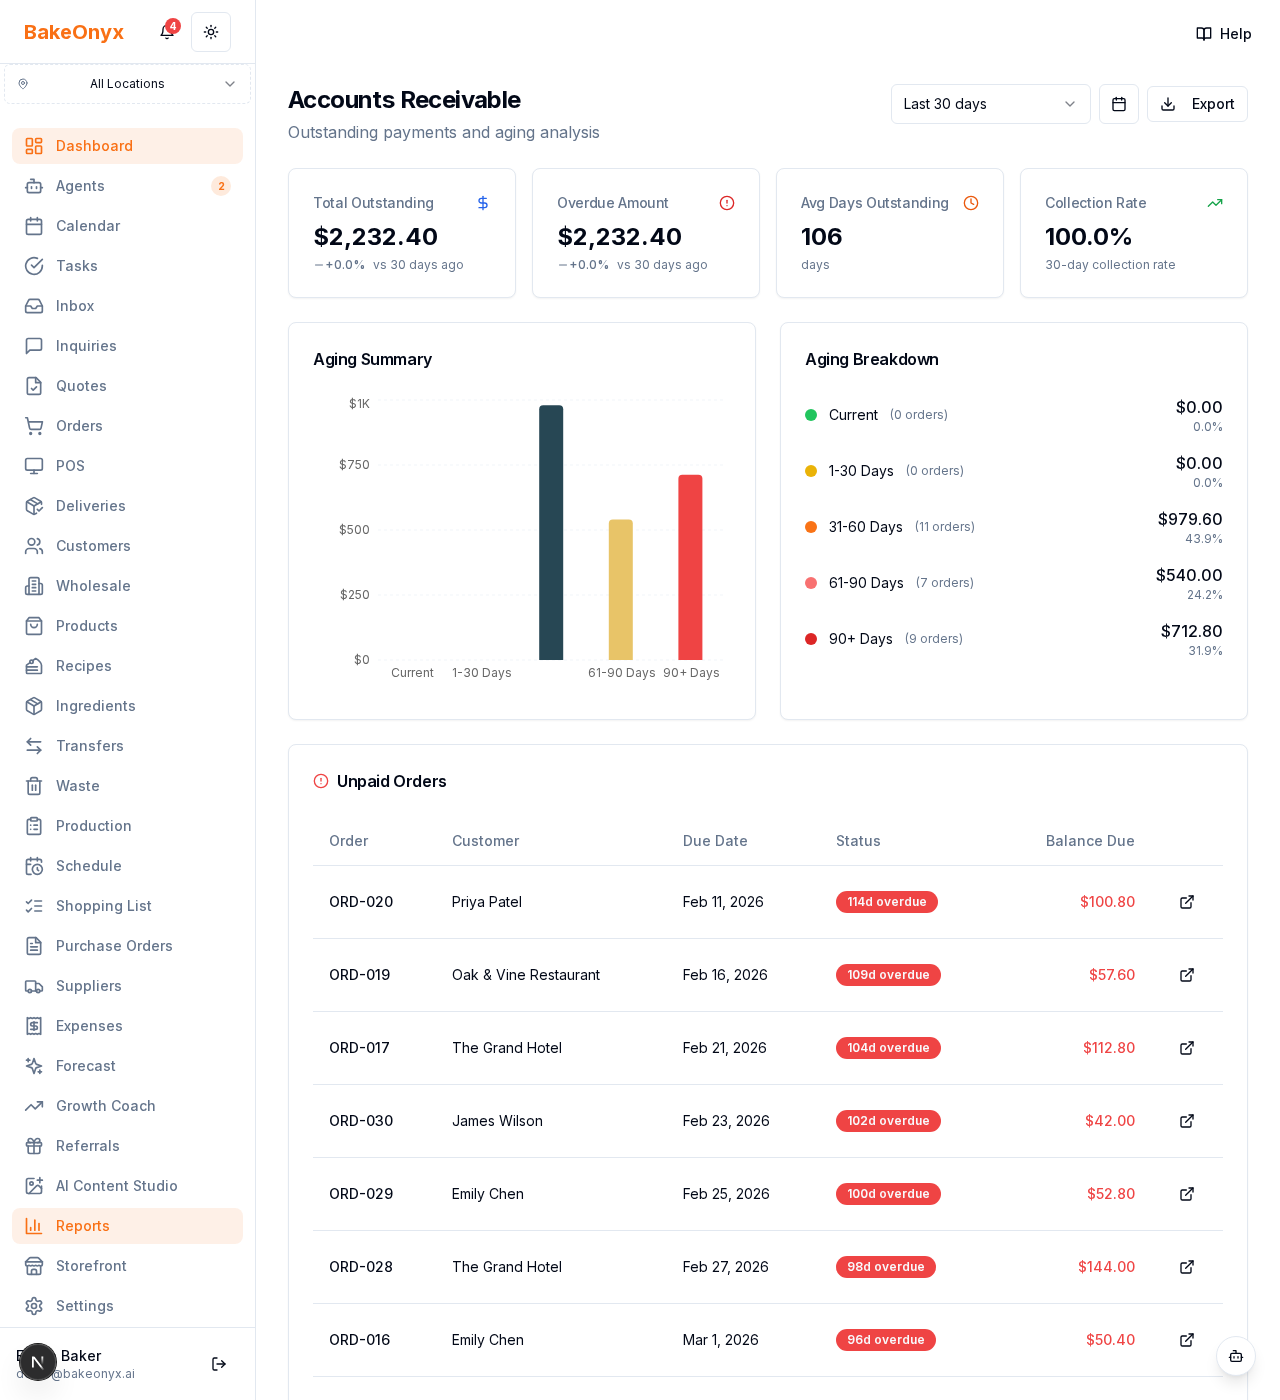Expand the All Locations dropdown
Screen dimensions: 1280x1400
pos(127,84)
